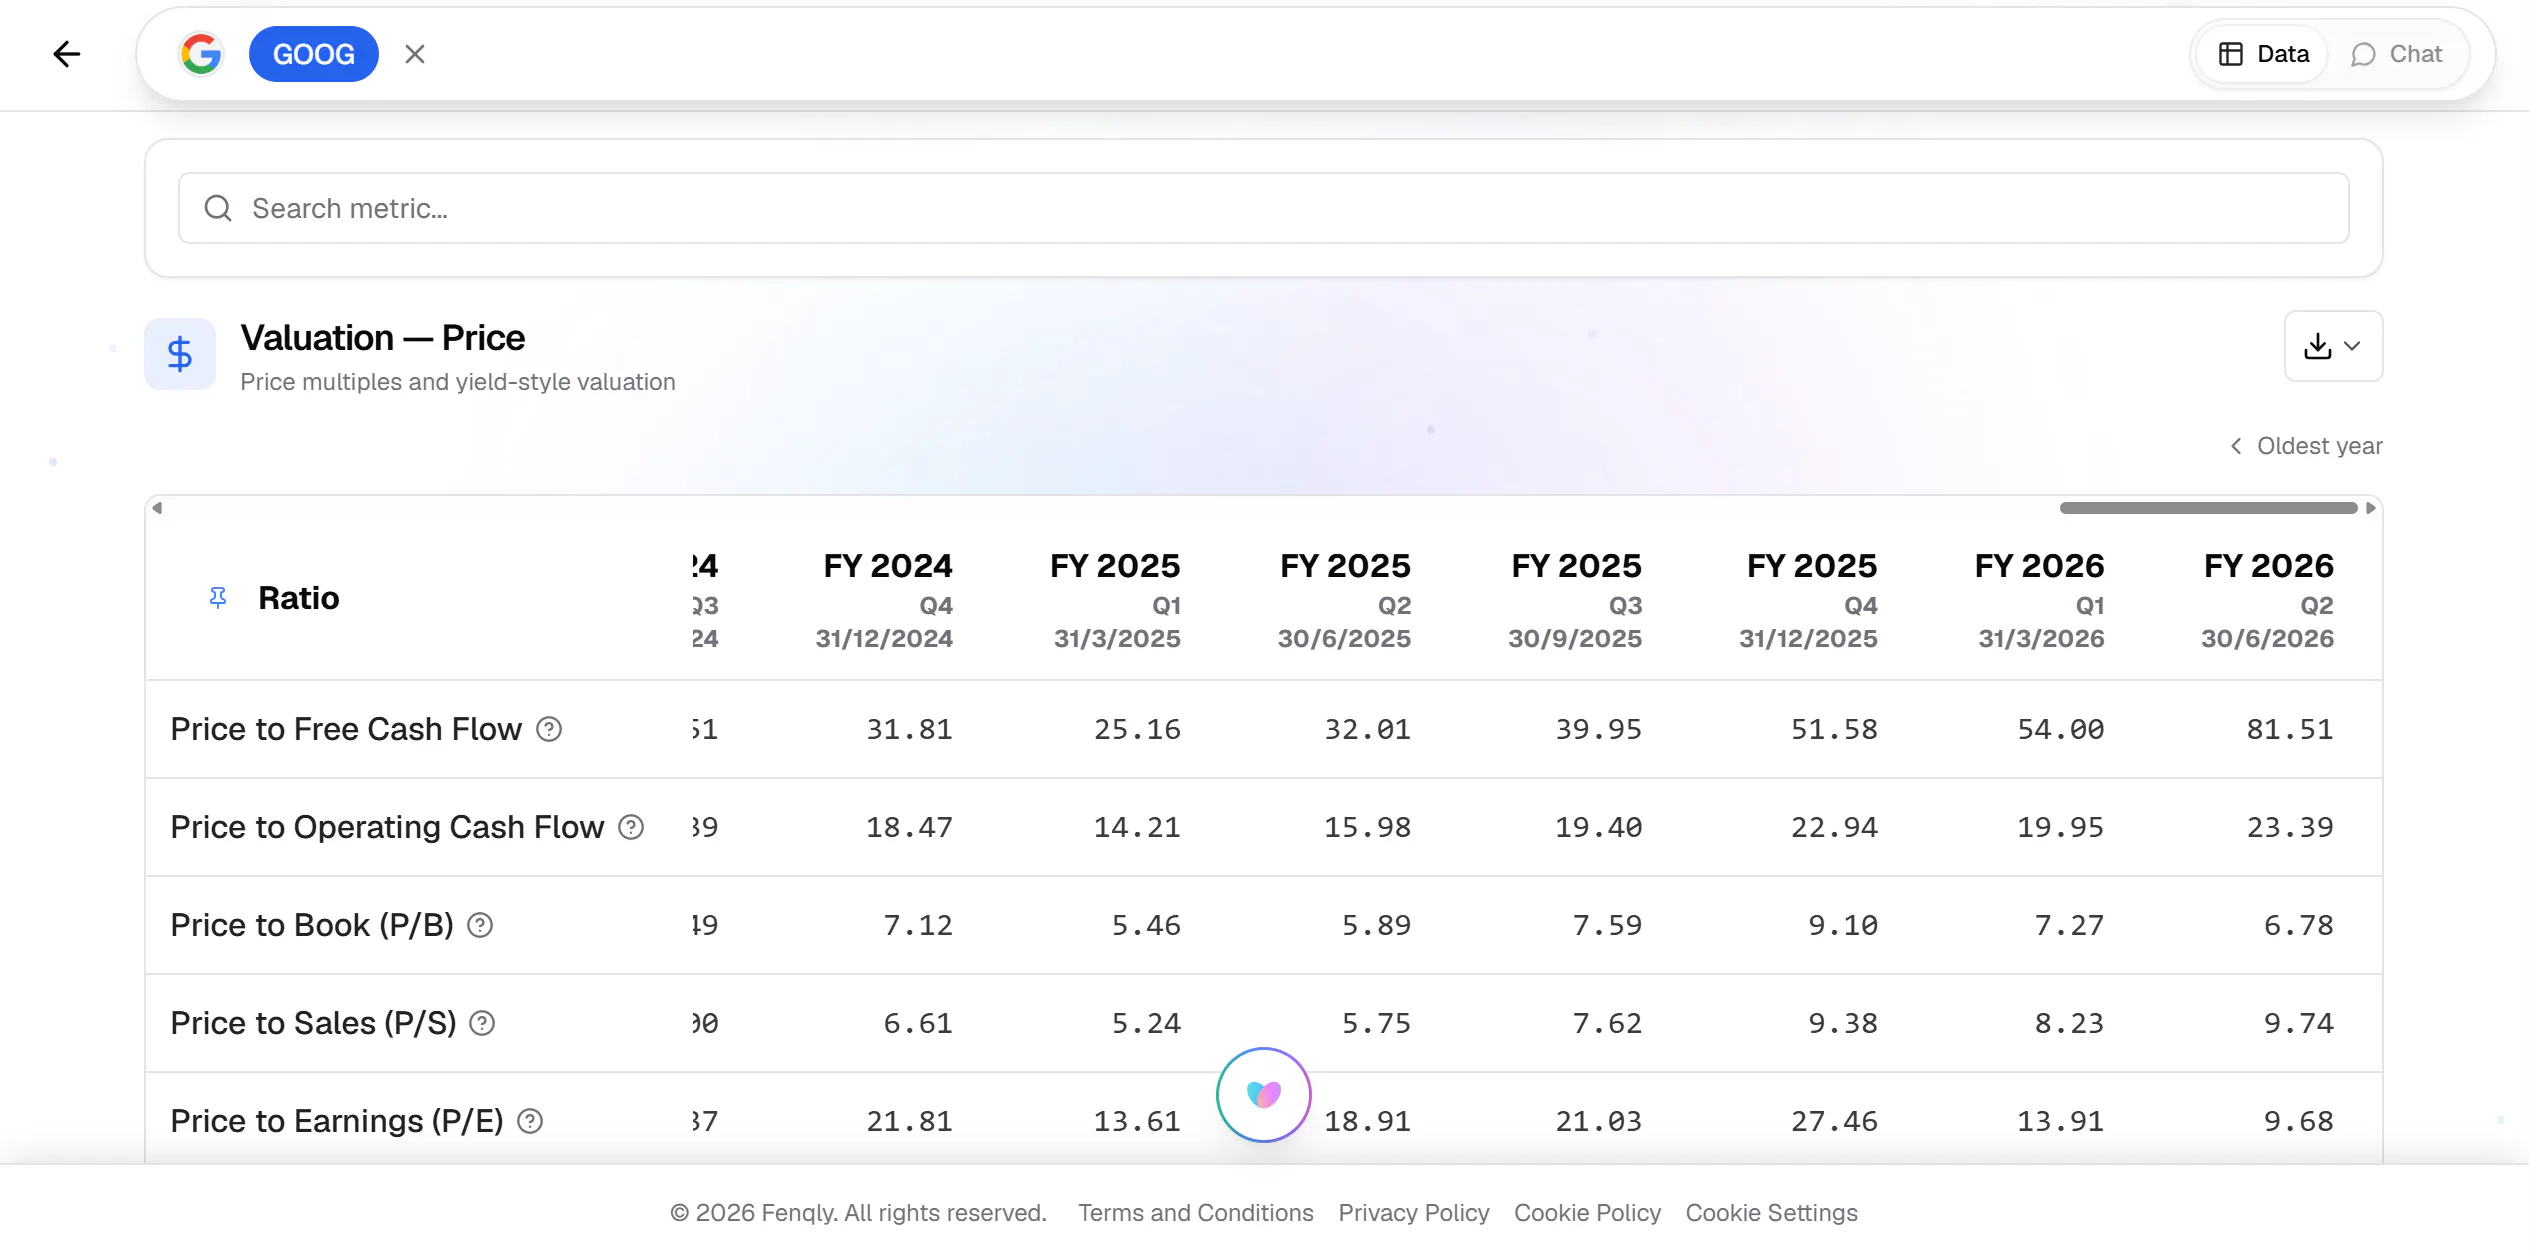This screenshot has height=1252, width=2530.
Task: Select the Data view tab
Action: 2264,54
